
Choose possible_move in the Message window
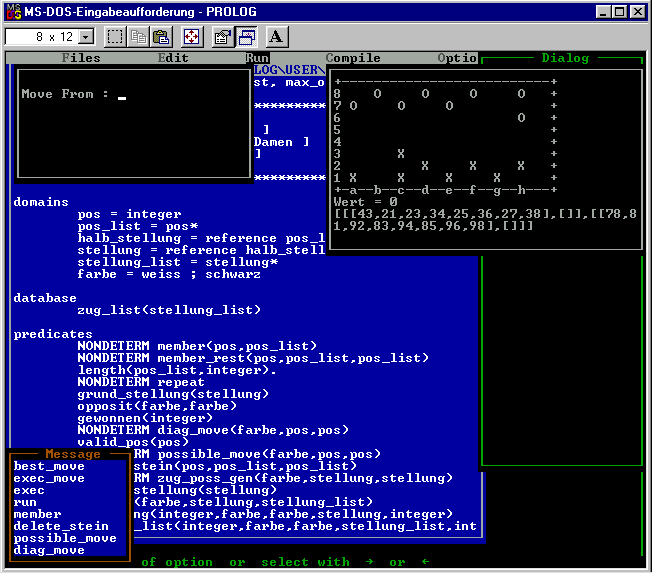pos(65,538)
